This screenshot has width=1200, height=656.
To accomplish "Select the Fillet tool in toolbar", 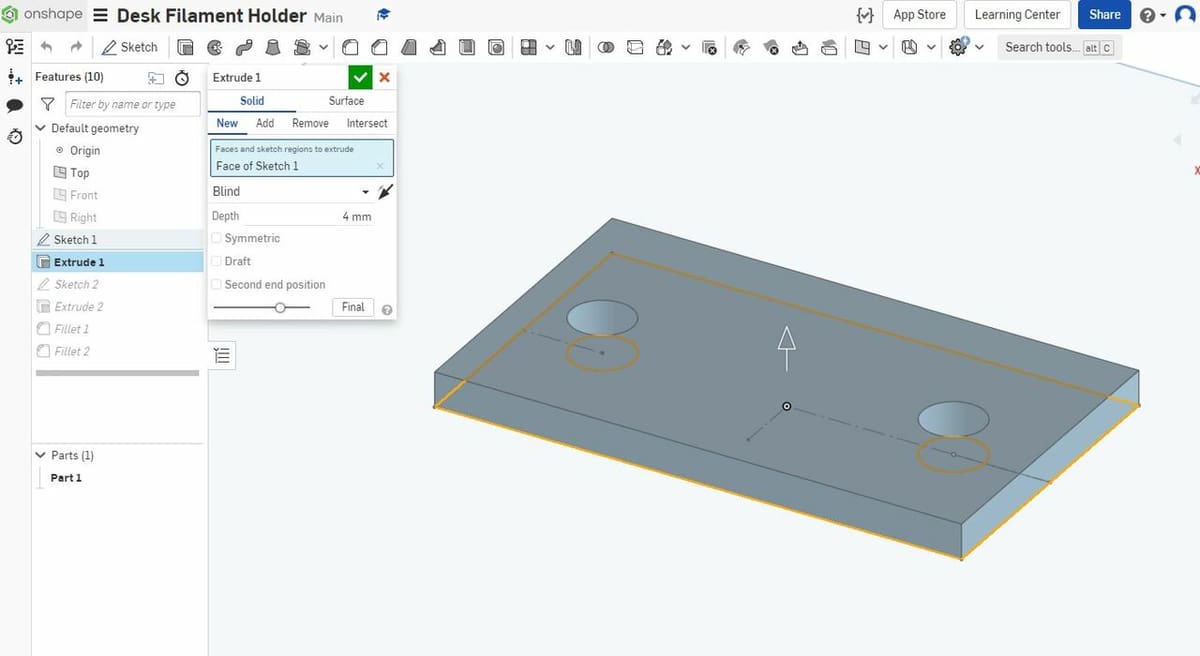I will pyautogui.click(x=350, y=47).
